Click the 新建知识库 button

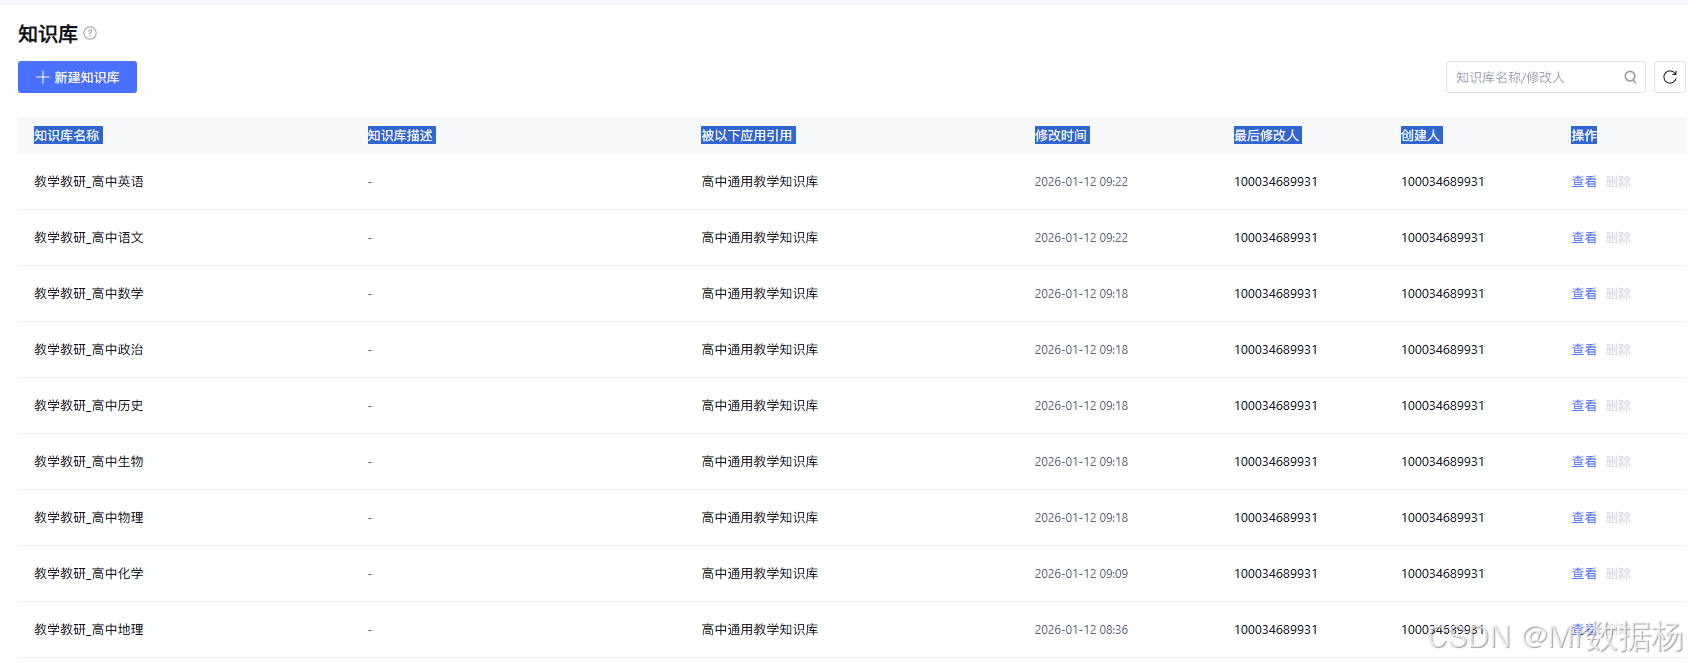pos(77,77)
